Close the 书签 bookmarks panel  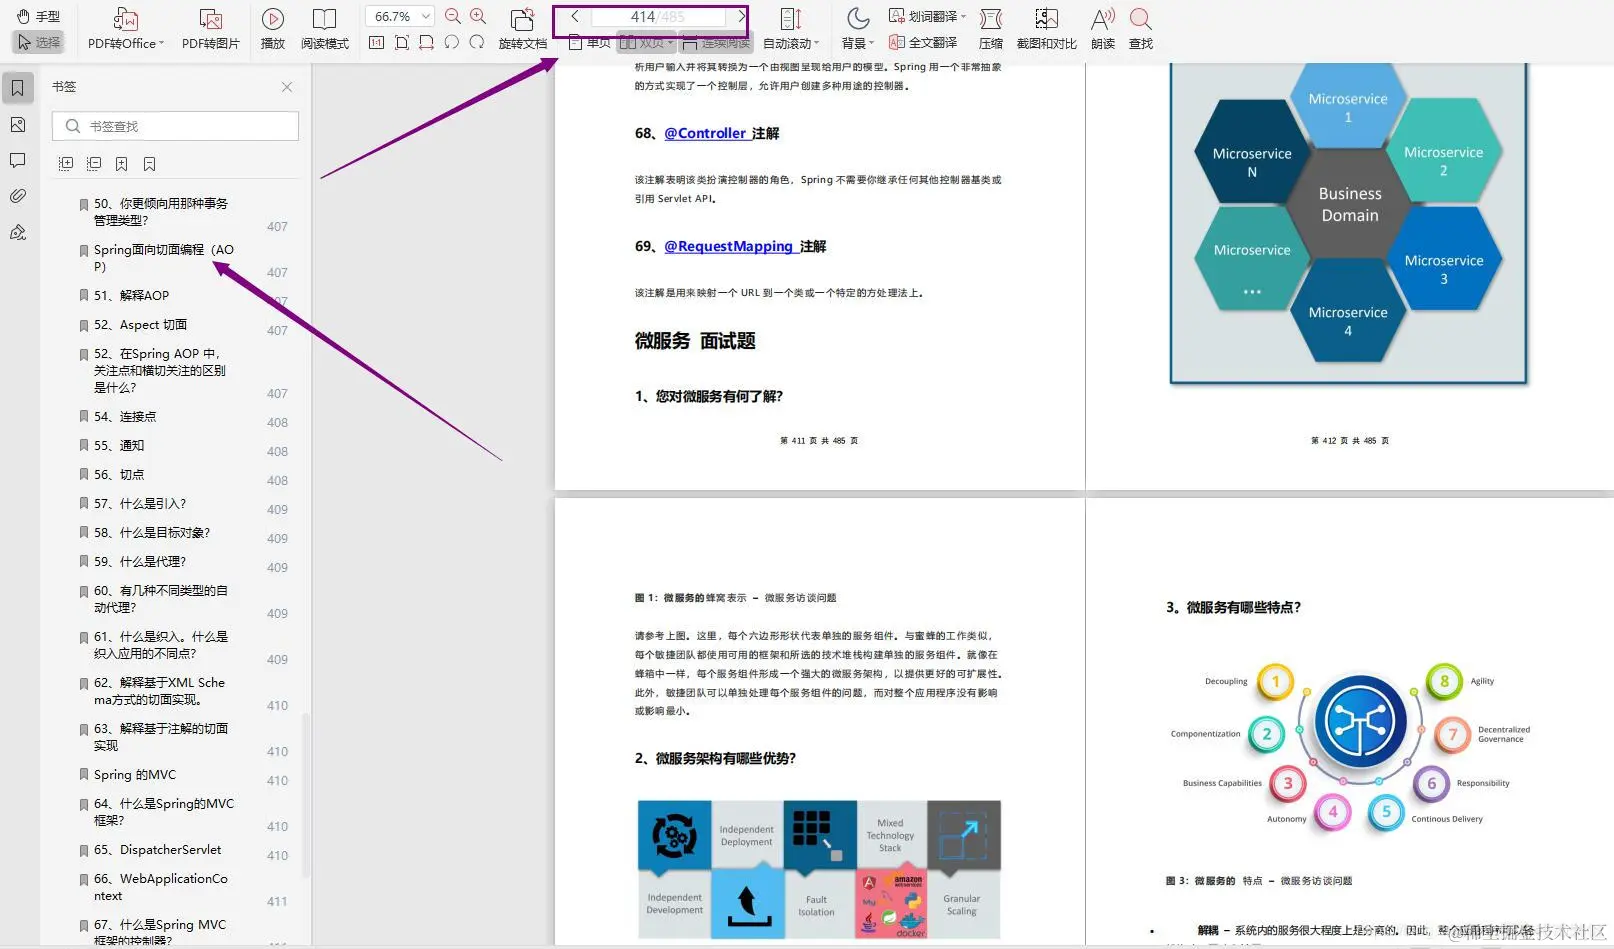(287, 87)
